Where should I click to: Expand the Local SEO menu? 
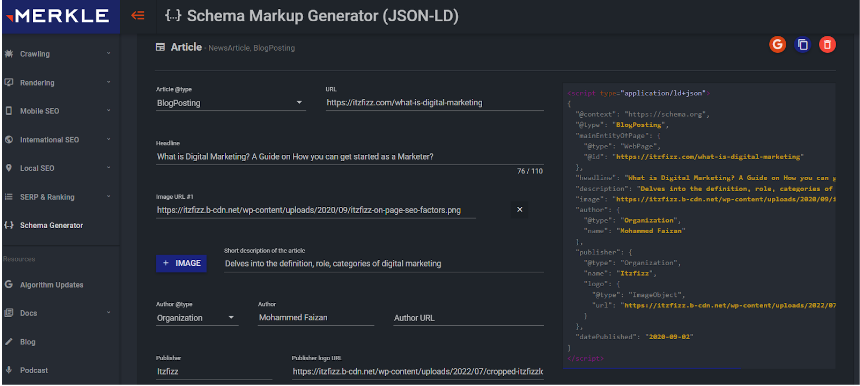tap(109, 167)
